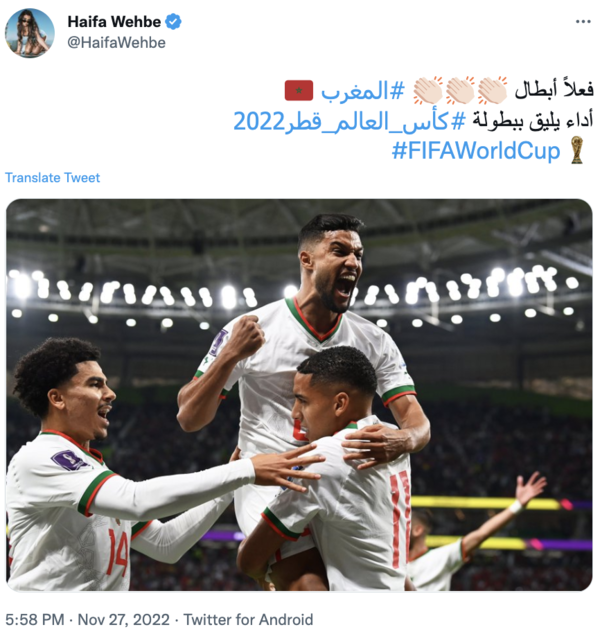Click the 5:58 PM timestamp
The width and height of the screenshot is (600, 643).
click(x=35, y=620)
